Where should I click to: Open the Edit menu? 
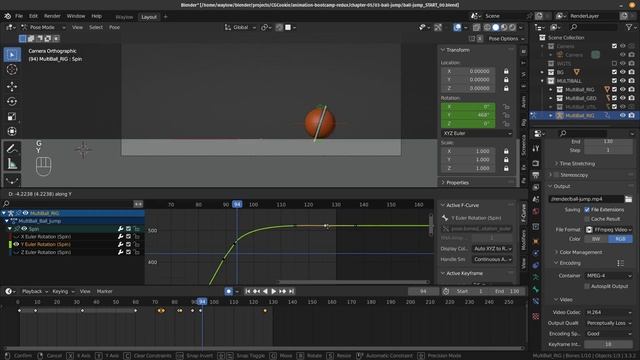(x=33, y=16)
